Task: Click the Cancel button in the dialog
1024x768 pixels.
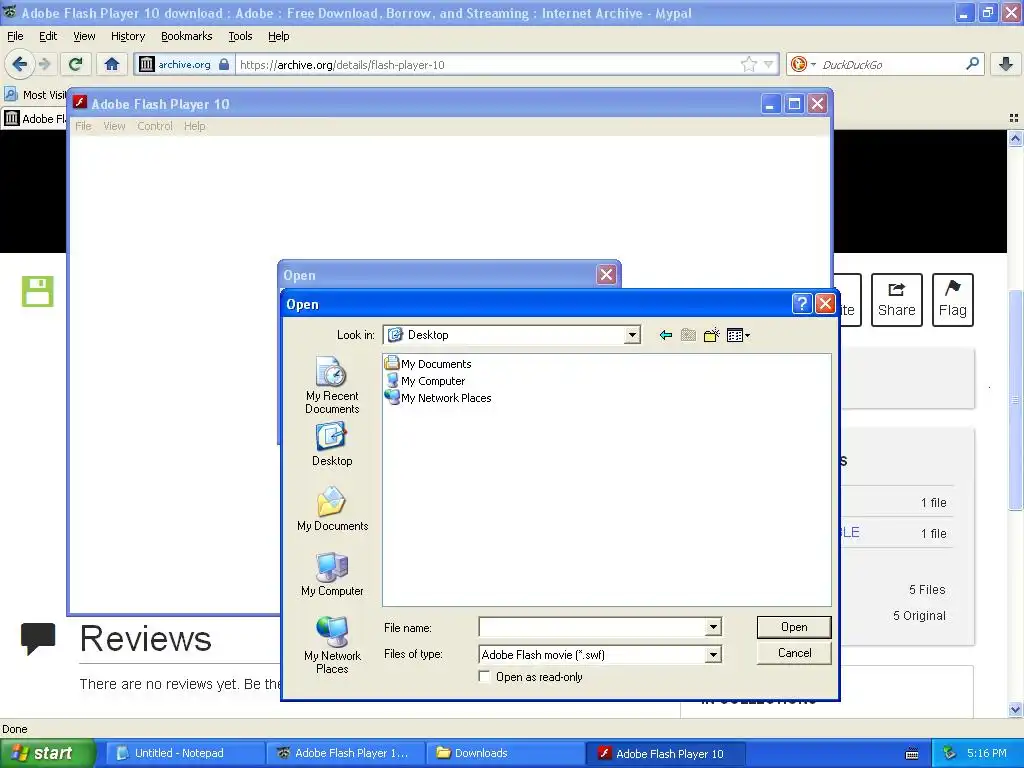Action: [x=793, y=653]
